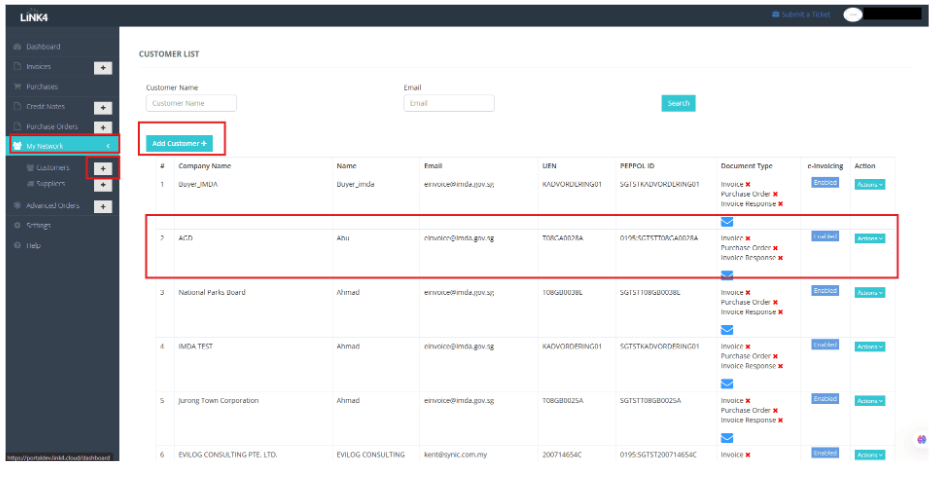Click the envelope icon for Buyer_IMDA row
Image resolution: width=931 pixels, height=481 pixels.
(727, 221)
